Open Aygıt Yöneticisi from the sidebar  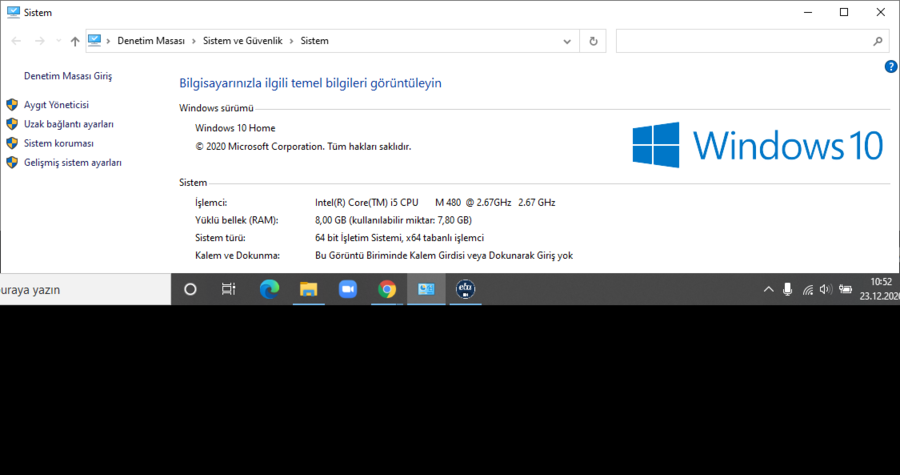(56, 105)
